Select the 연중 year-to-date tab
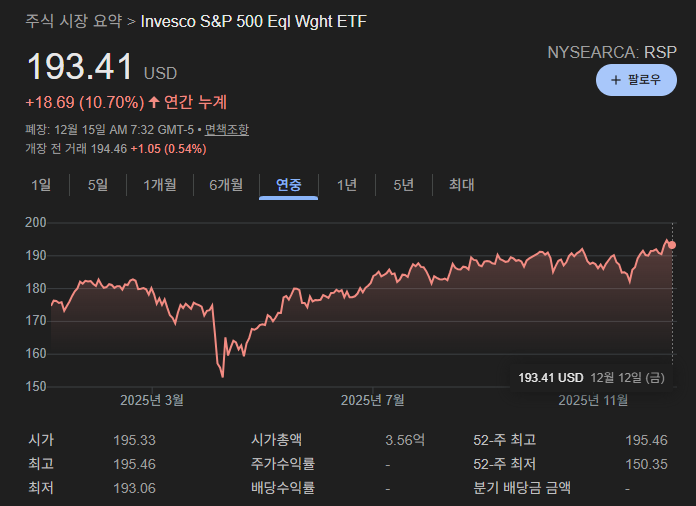Viewport: 696px width, 506px height. [289, 185]
